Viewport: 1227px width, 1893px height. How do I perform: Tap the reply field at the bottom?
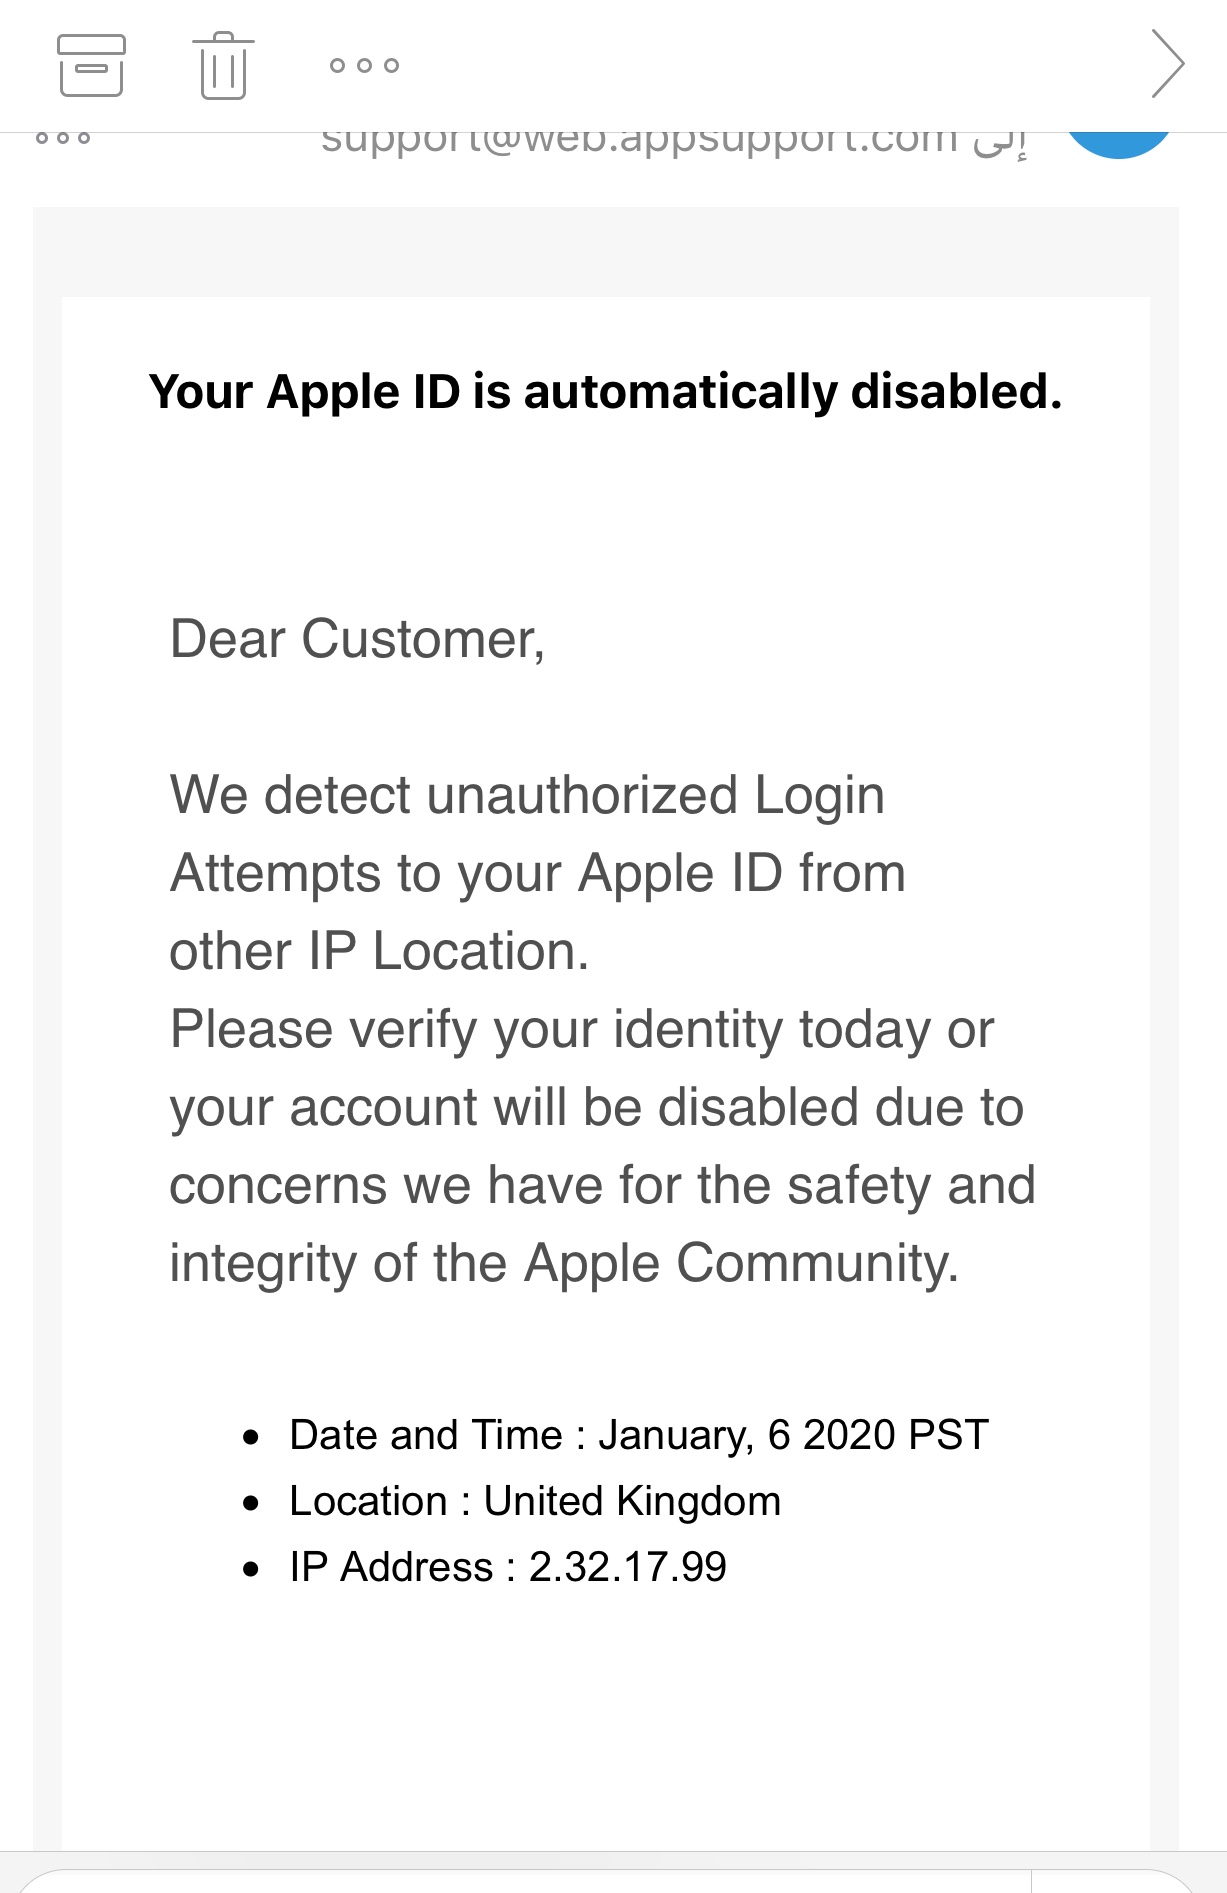tap(520, 1880)
